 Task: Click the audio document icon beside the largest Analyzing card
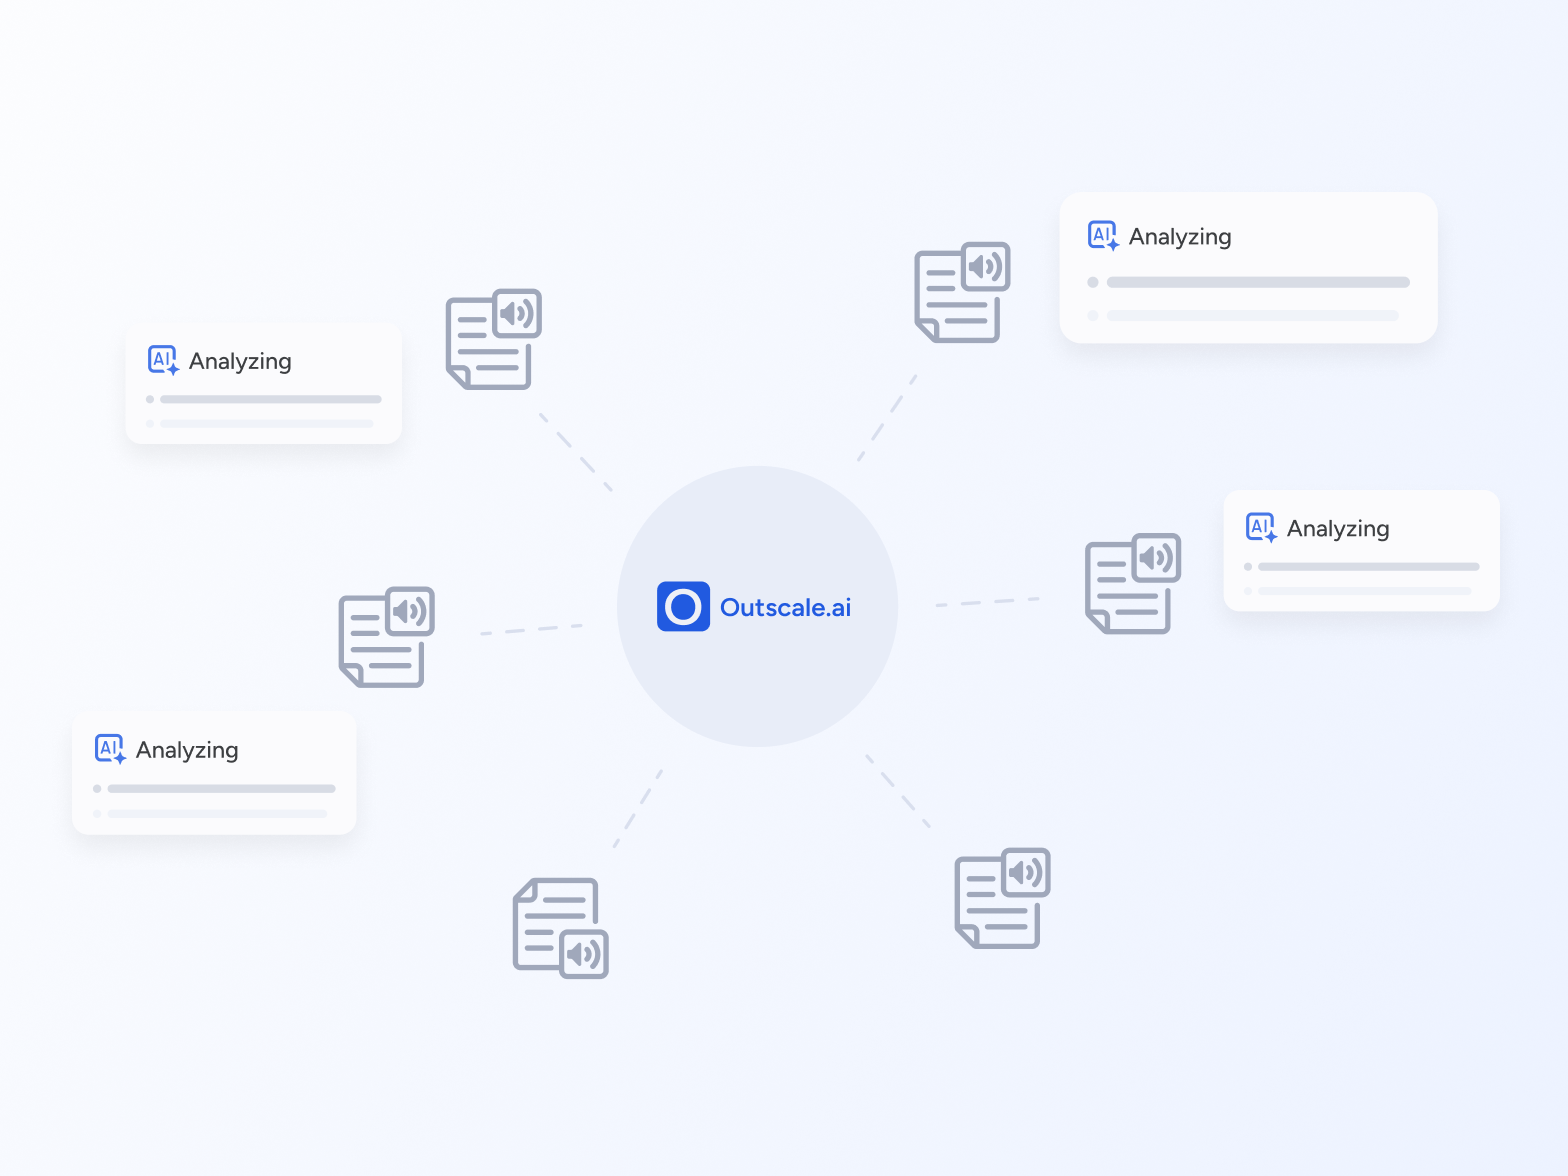[x=962, y=292]
